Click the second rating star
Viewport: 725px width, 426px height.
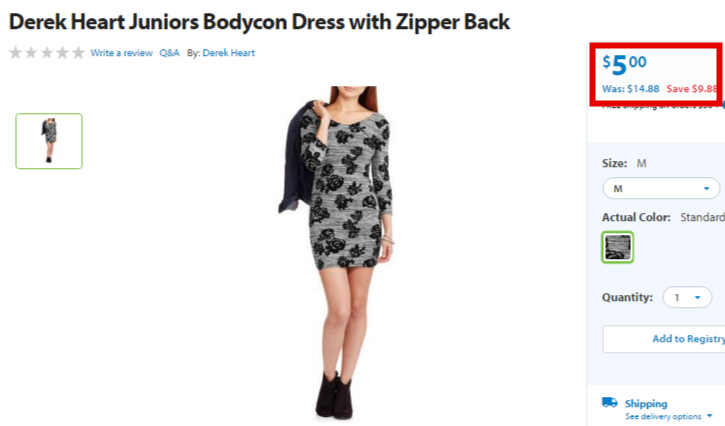(31, 53)
